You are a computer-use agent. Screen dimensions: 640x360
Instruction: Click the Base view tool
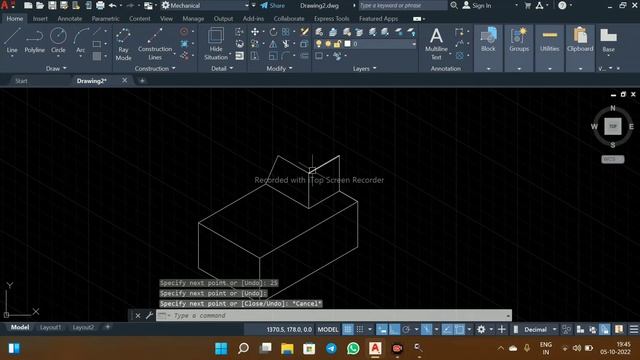point(608,40)
